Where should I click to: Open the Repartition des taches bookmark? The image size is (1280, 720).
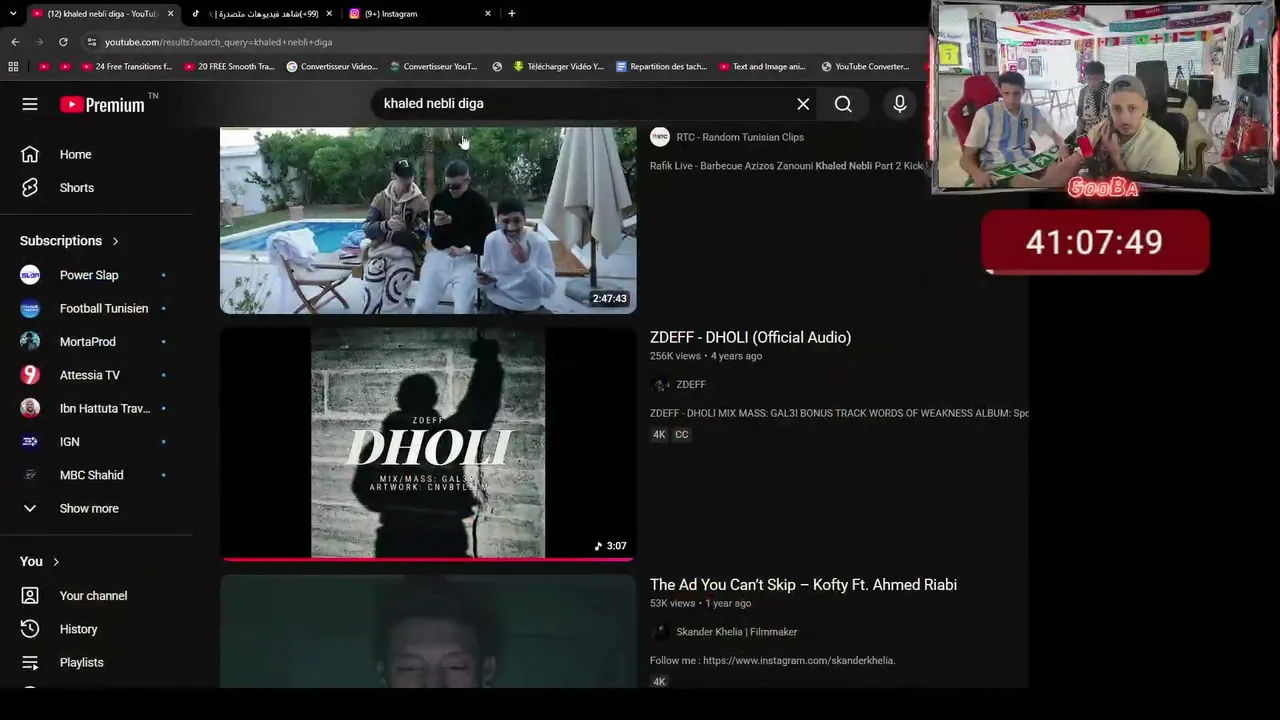click(661, 67)
